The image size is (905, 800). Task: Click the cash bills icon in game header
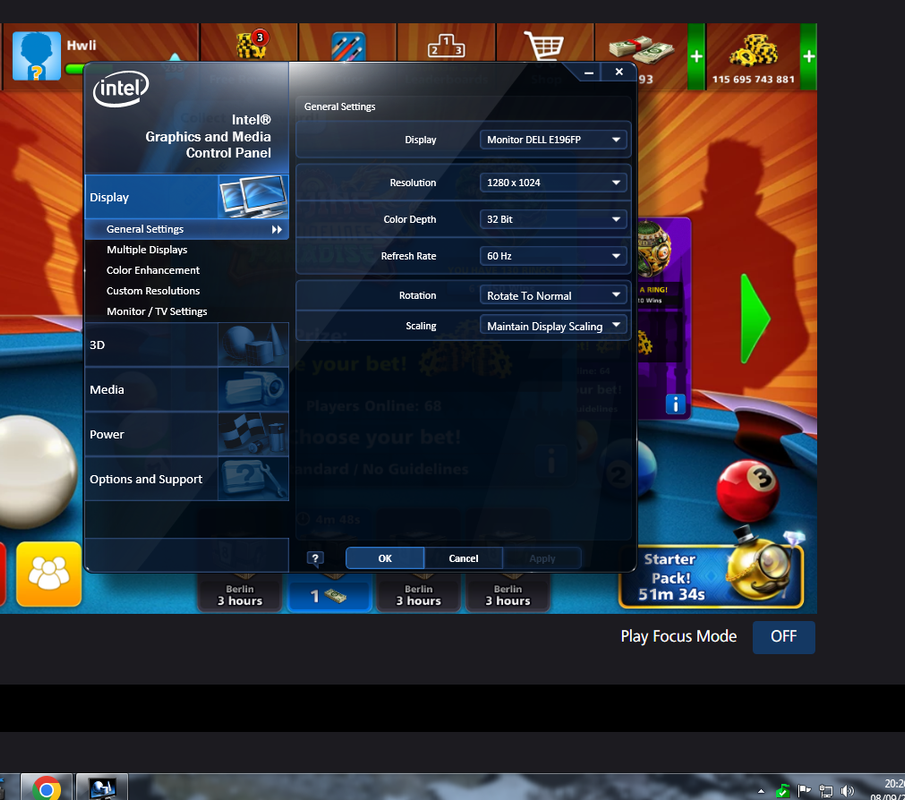click(641, 49)
